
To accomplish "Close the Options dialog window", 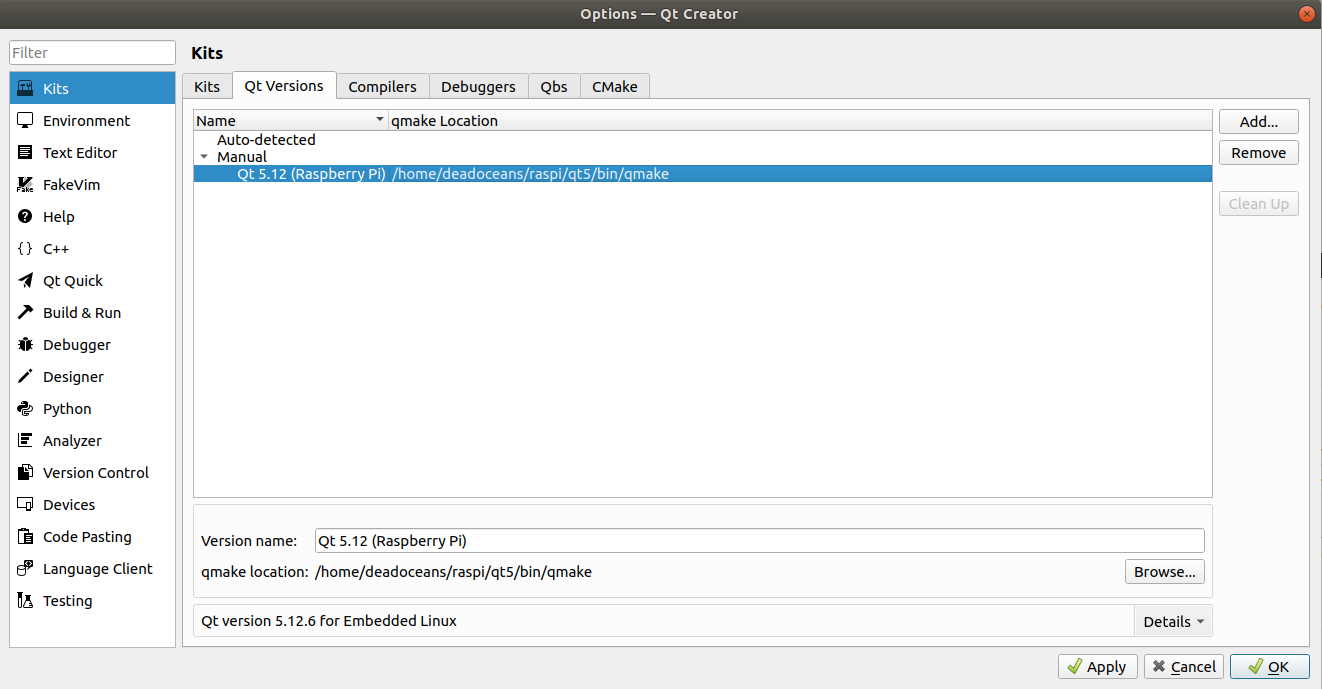I will (1306, 14).
